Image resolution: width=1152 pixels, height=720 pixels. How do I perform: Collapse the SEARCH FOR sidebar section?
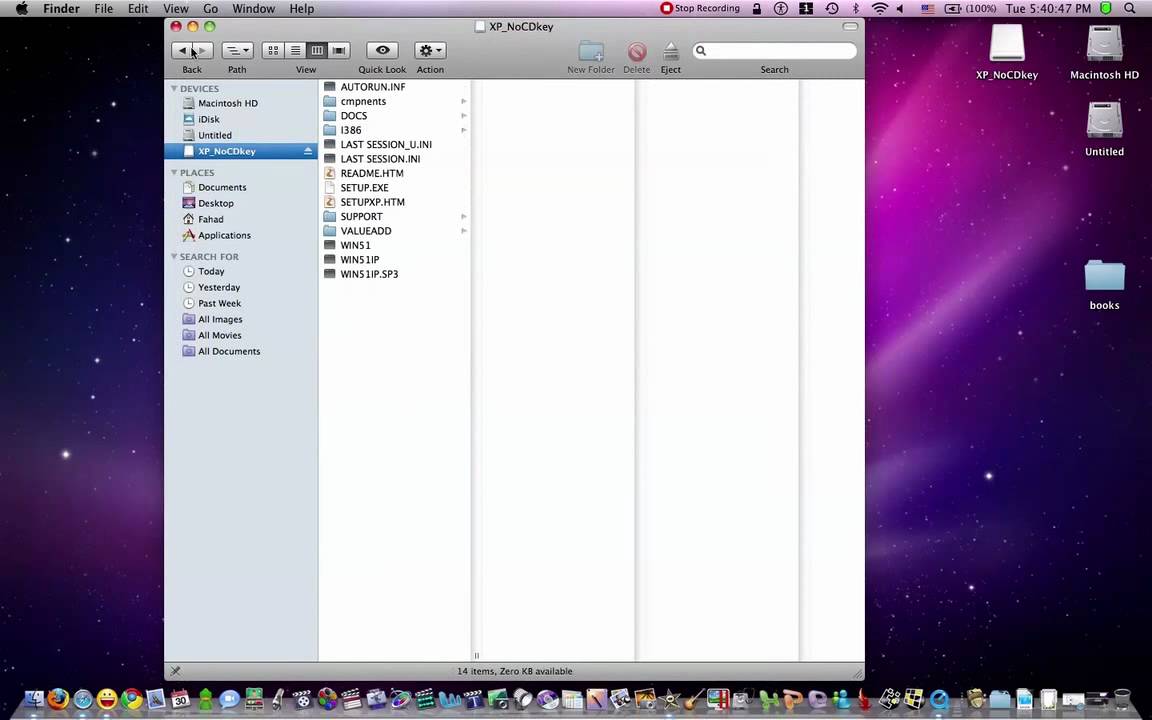(174, 256)
